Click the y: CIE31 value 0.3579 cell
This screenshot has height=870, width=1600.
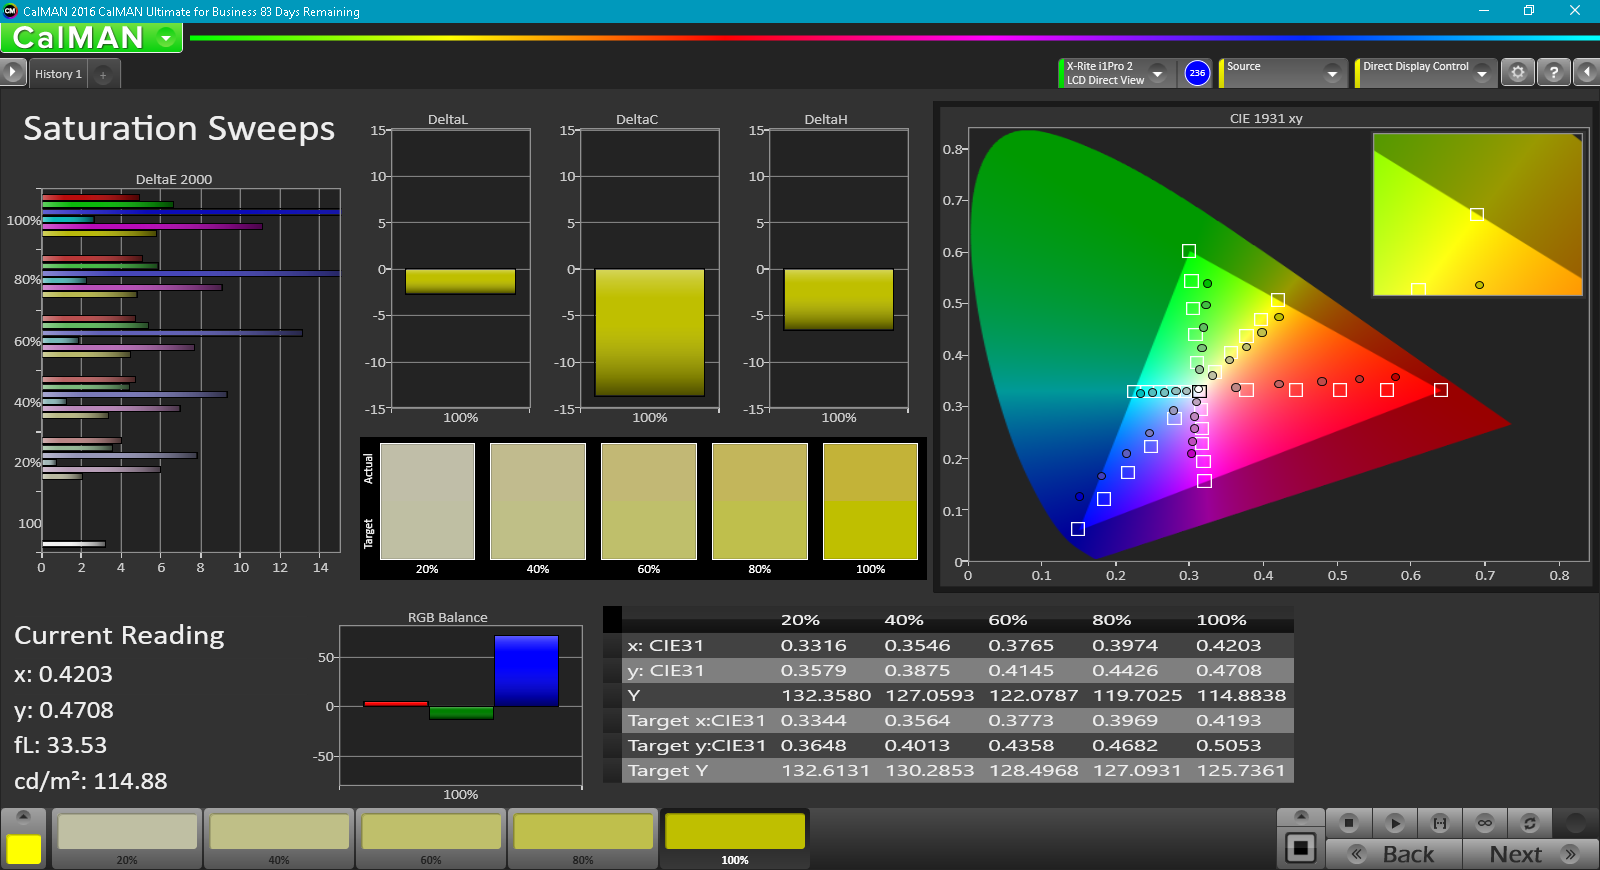tap(813, 671)
